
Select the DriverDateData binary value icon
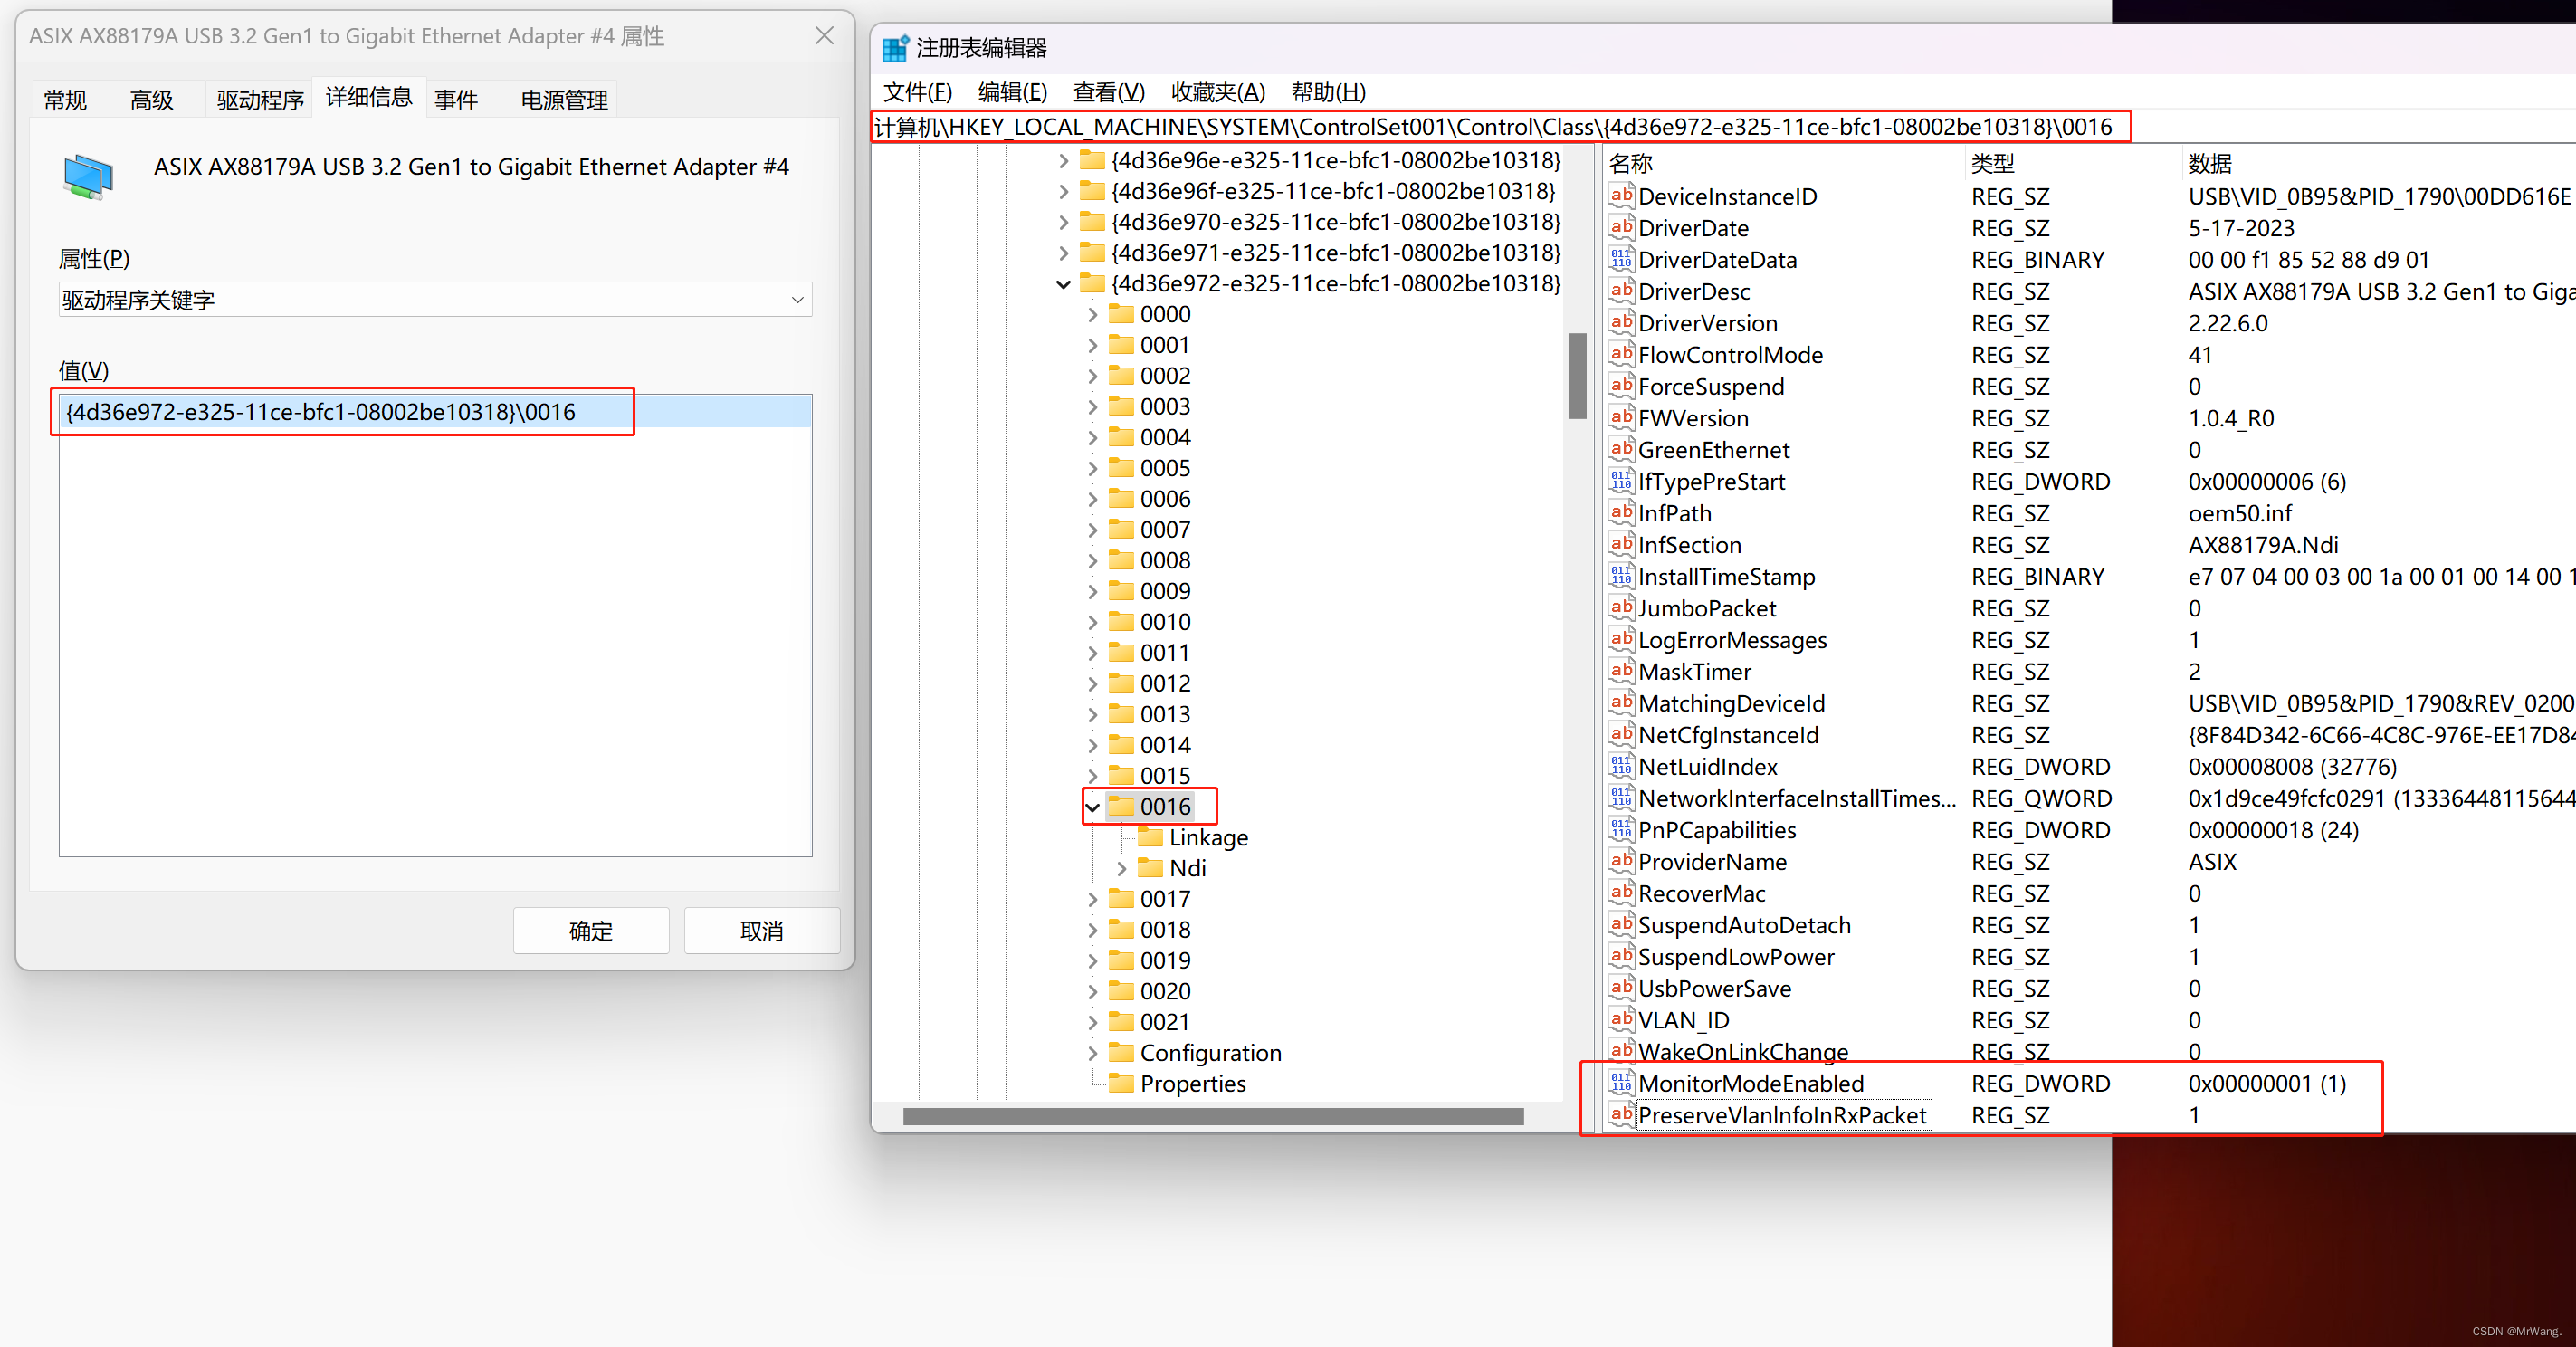1621,259
